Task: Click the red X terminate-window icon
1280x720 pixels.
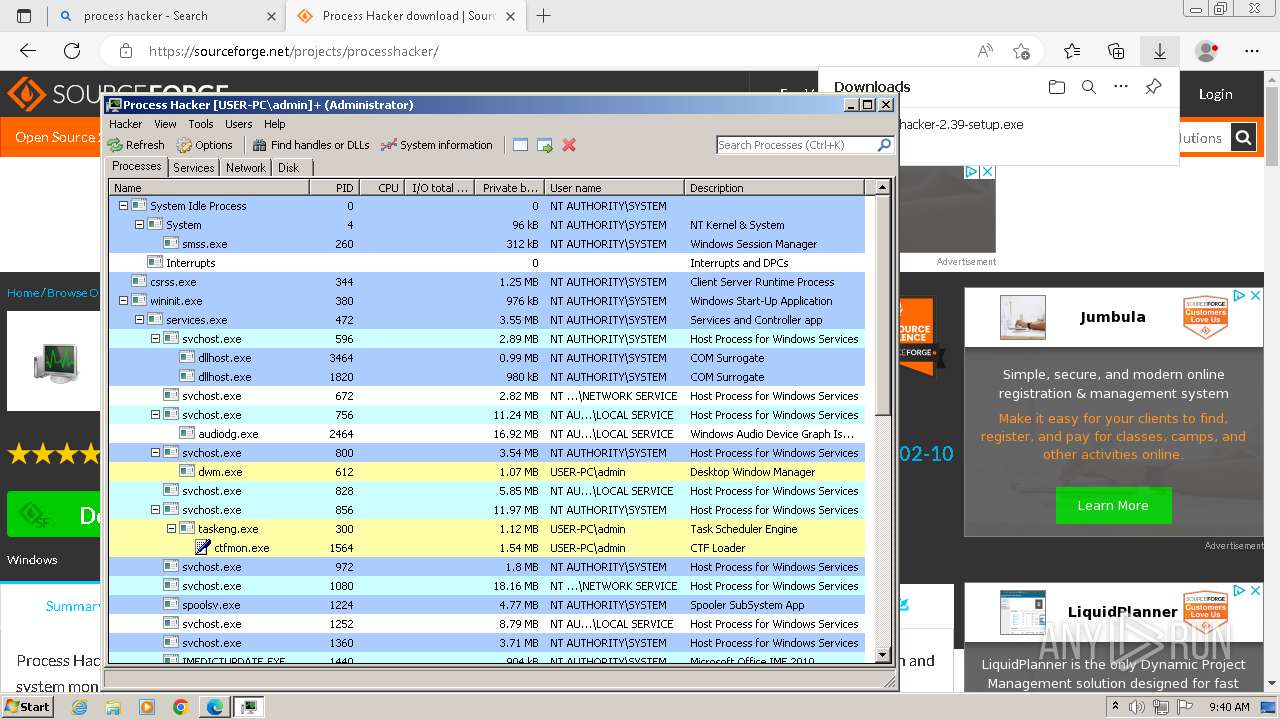Action: pyautogui.click(x=569, y=145)
